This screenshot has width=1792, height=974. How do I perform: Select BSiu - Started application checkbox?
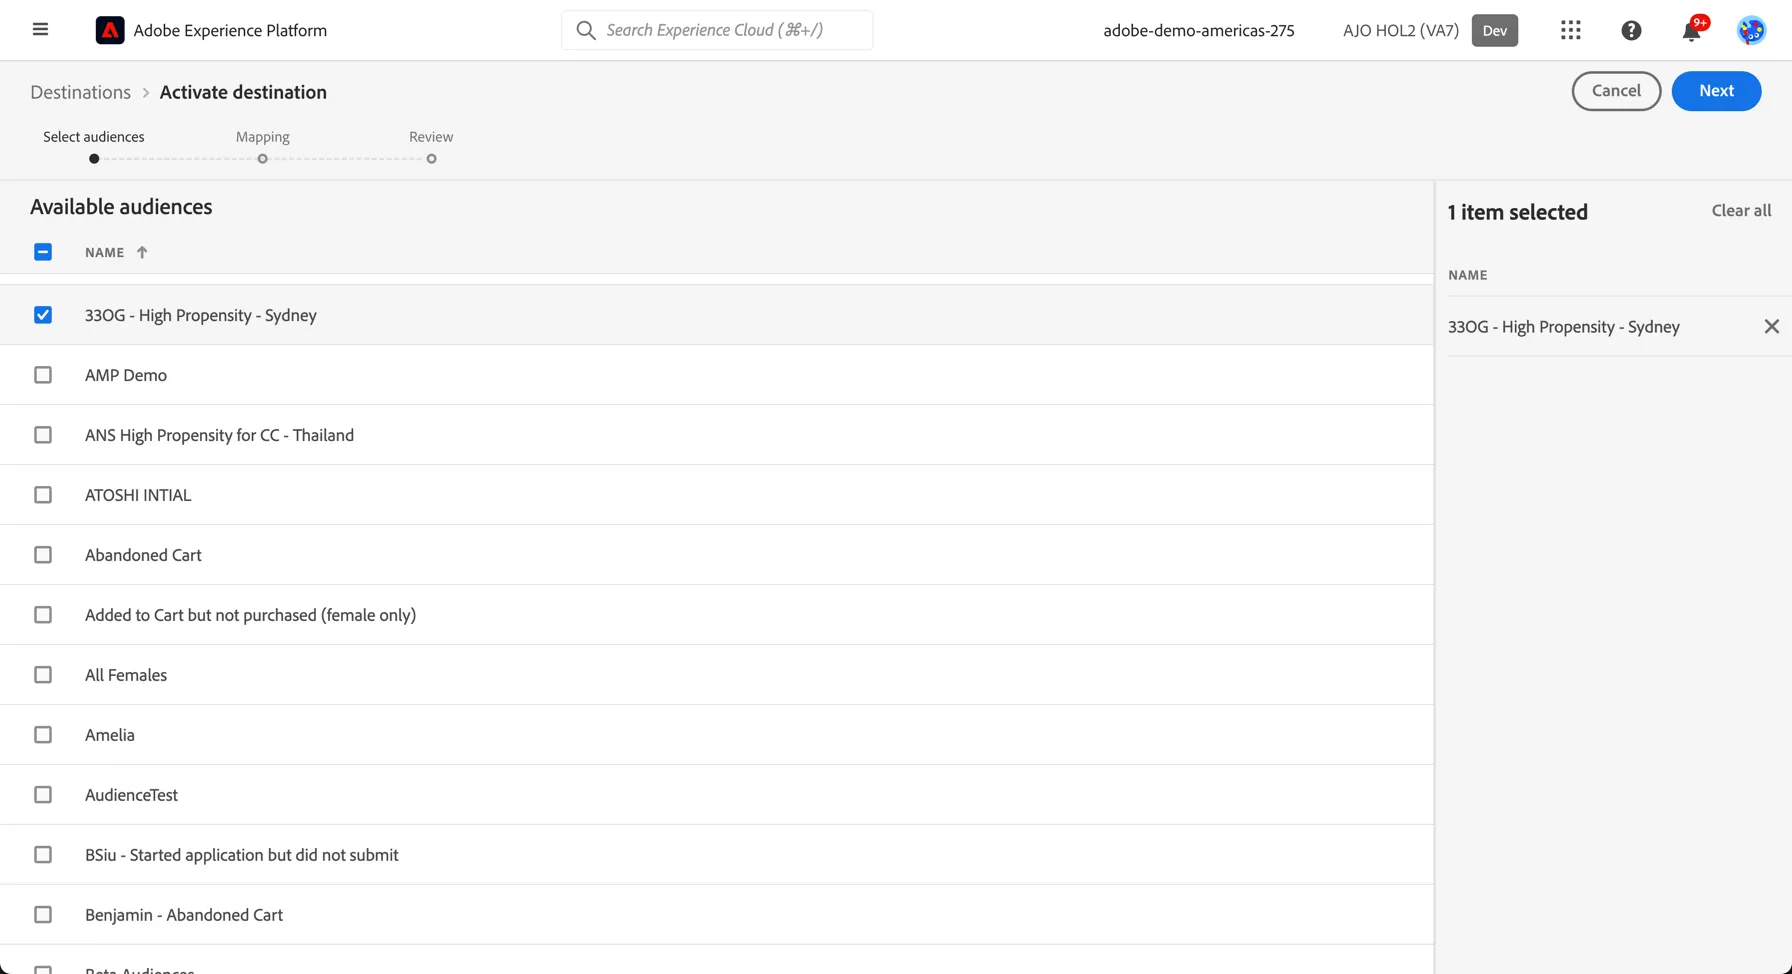43,855
